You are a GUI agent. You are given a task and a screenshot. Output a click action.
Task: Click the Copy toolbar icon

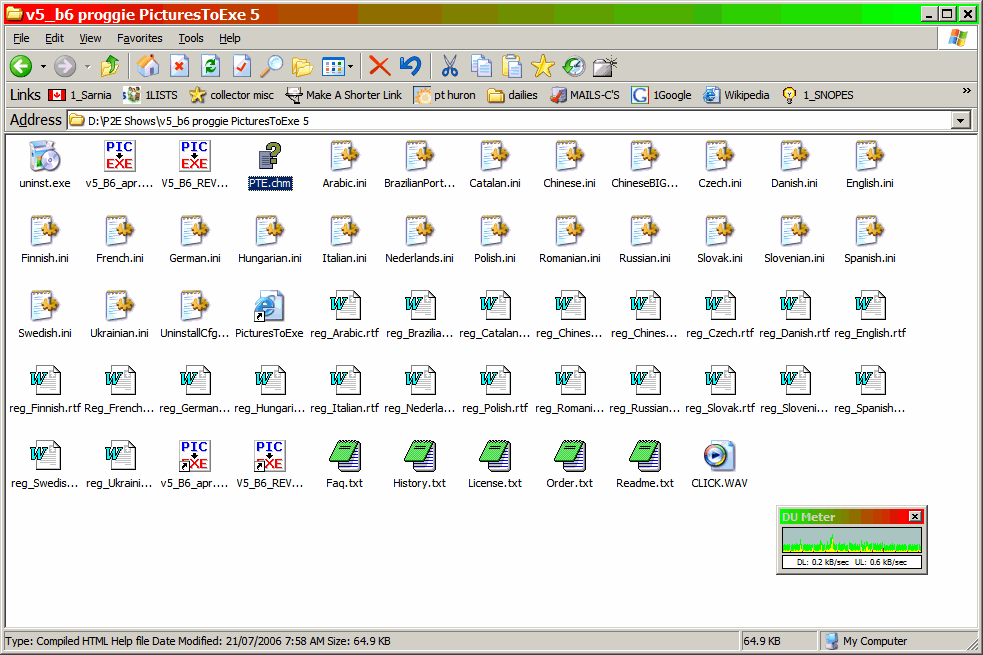(x=481, y=66)
